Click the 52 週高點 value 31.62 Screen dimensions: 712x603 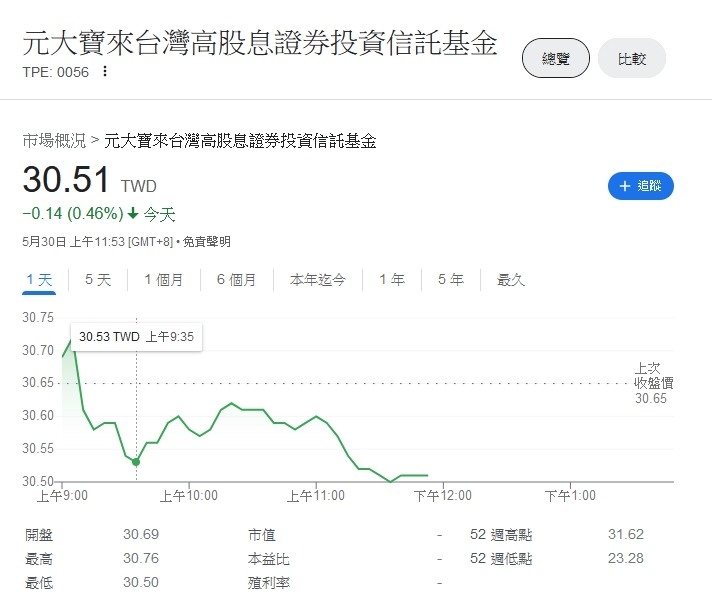coord(626,534)
